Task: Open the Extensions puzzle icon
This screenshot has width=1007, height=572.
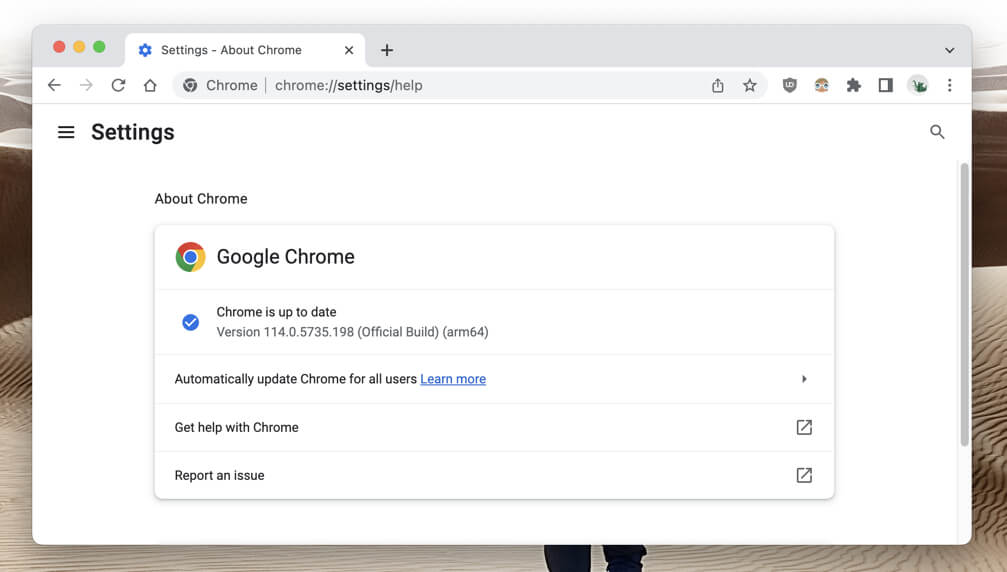Action: click(x=853, y=85)
